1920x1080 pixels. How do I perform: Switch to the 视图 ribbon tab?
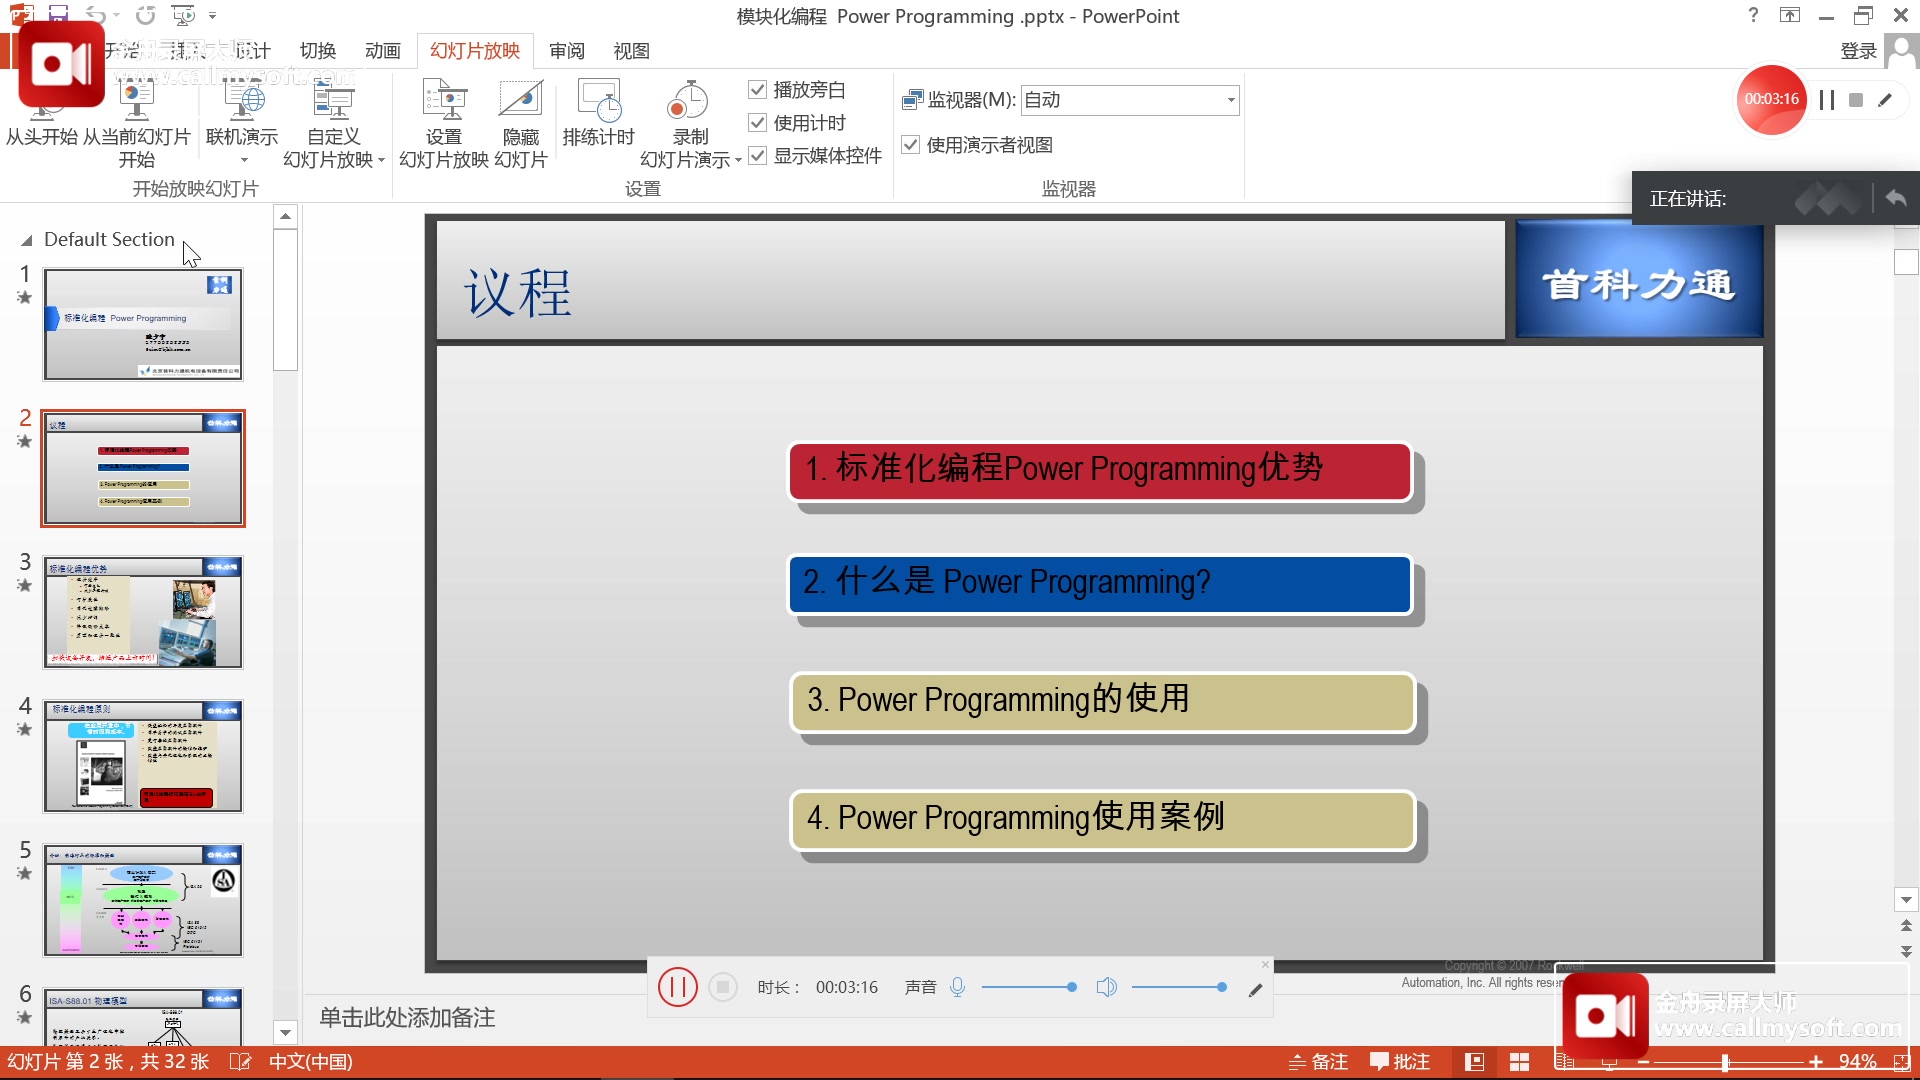(x=630, y=50)
